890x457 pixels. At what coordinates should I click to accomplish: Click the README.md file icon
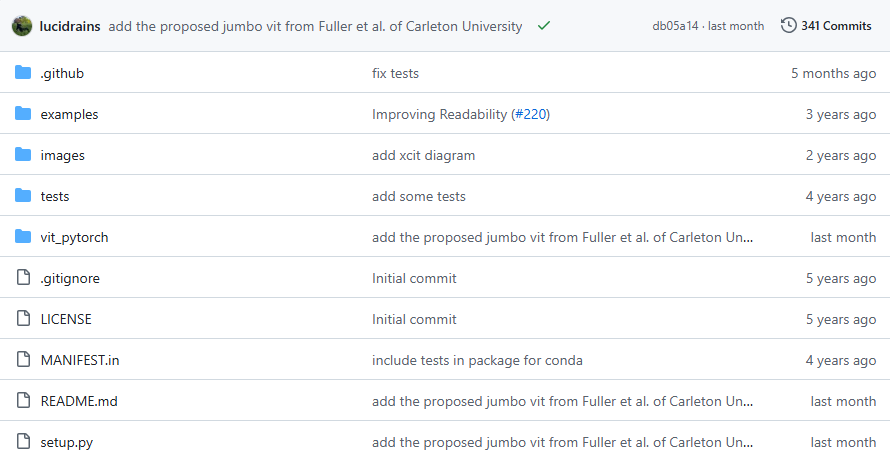point(23,401)
